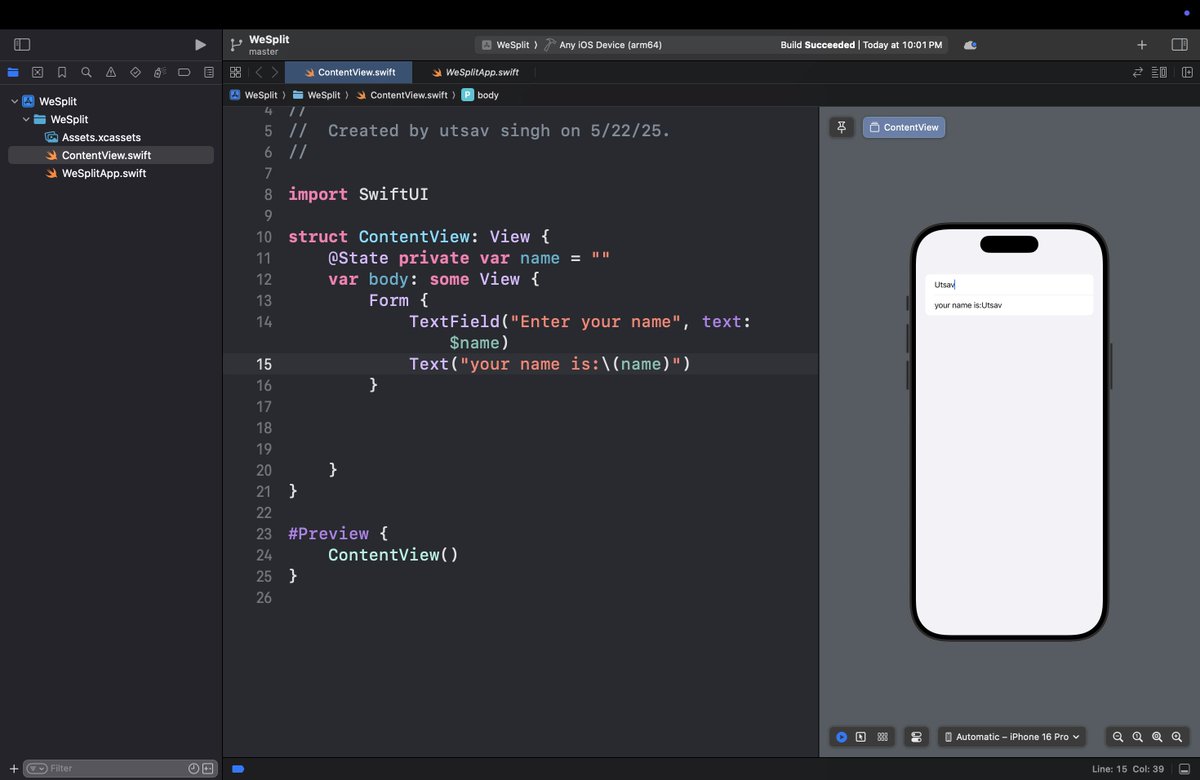Image resolution: width=1200 pixels, height=780 pixels.
Task: Pin the preview with the pin button
Action: (842, 127)
